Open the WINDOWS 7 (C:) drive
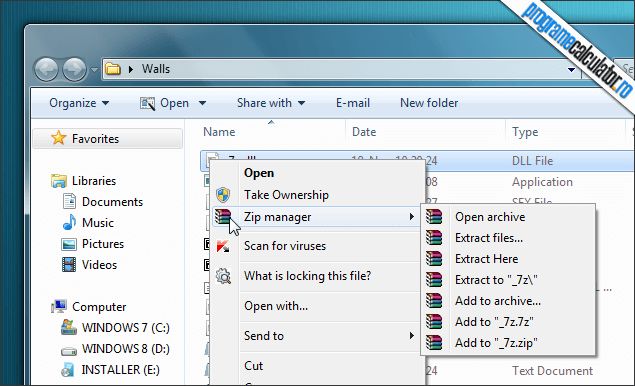The image size is (635, 386). coord(126,328)
